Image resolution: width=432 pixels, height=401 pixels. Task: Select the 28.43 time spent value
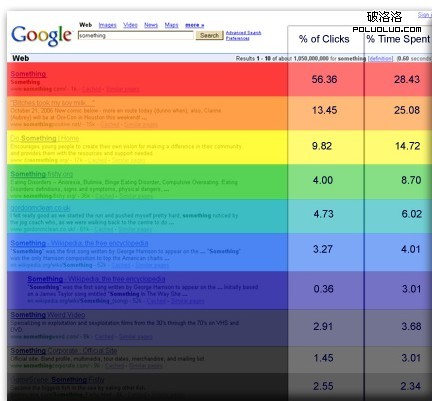point(407,79)
